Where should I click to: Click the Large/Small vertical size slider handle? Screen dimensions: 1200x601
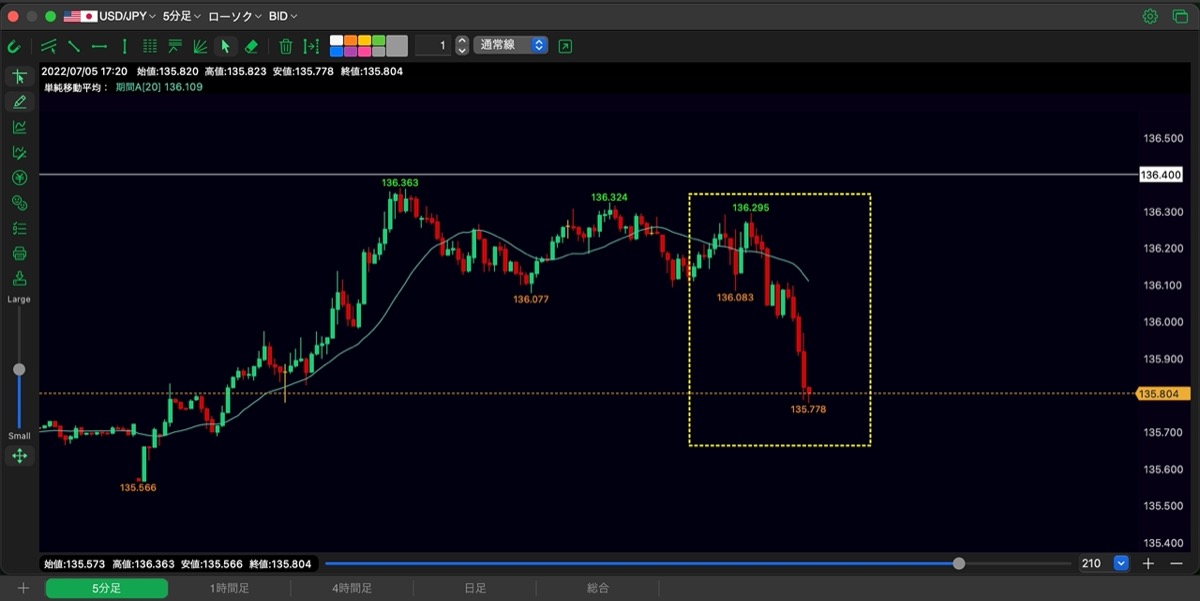pyautogui.click(x=19, y=370)
